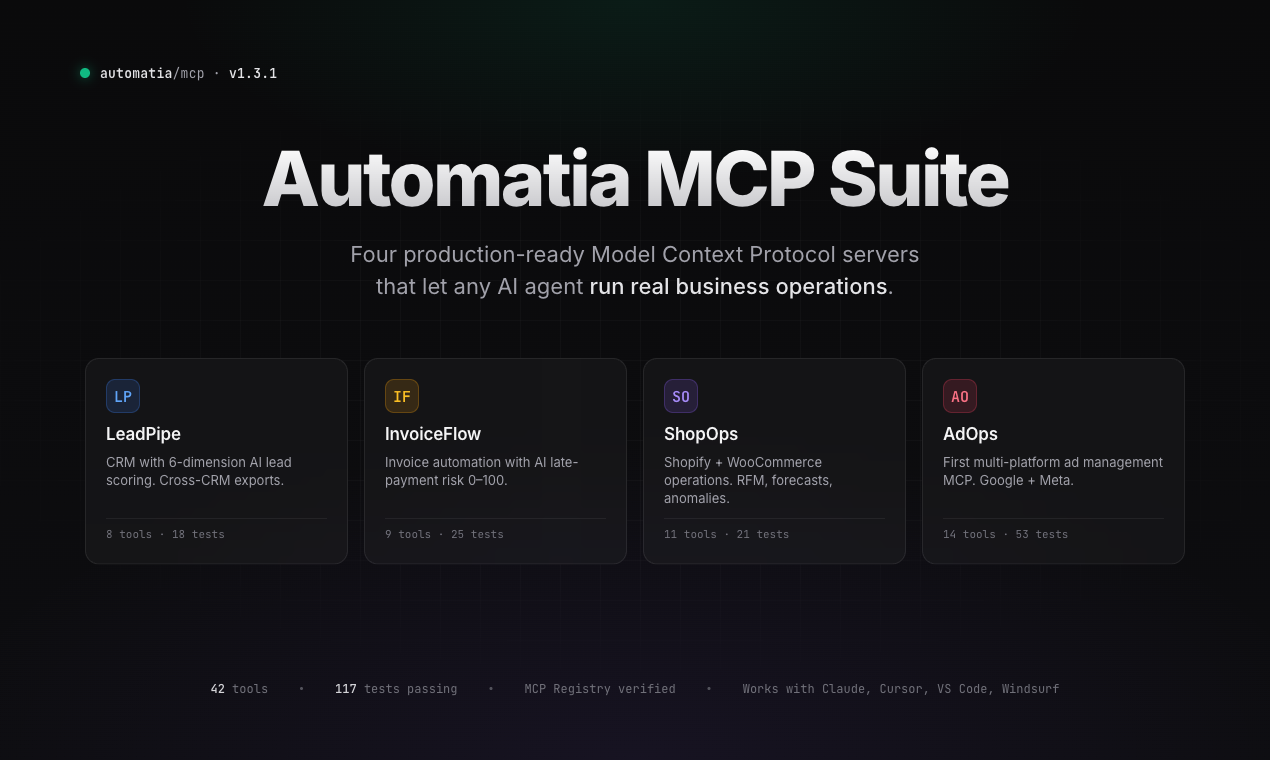Click the v1.3.1 version label
The image size is (1270, 760).
(x=253, y=73)
